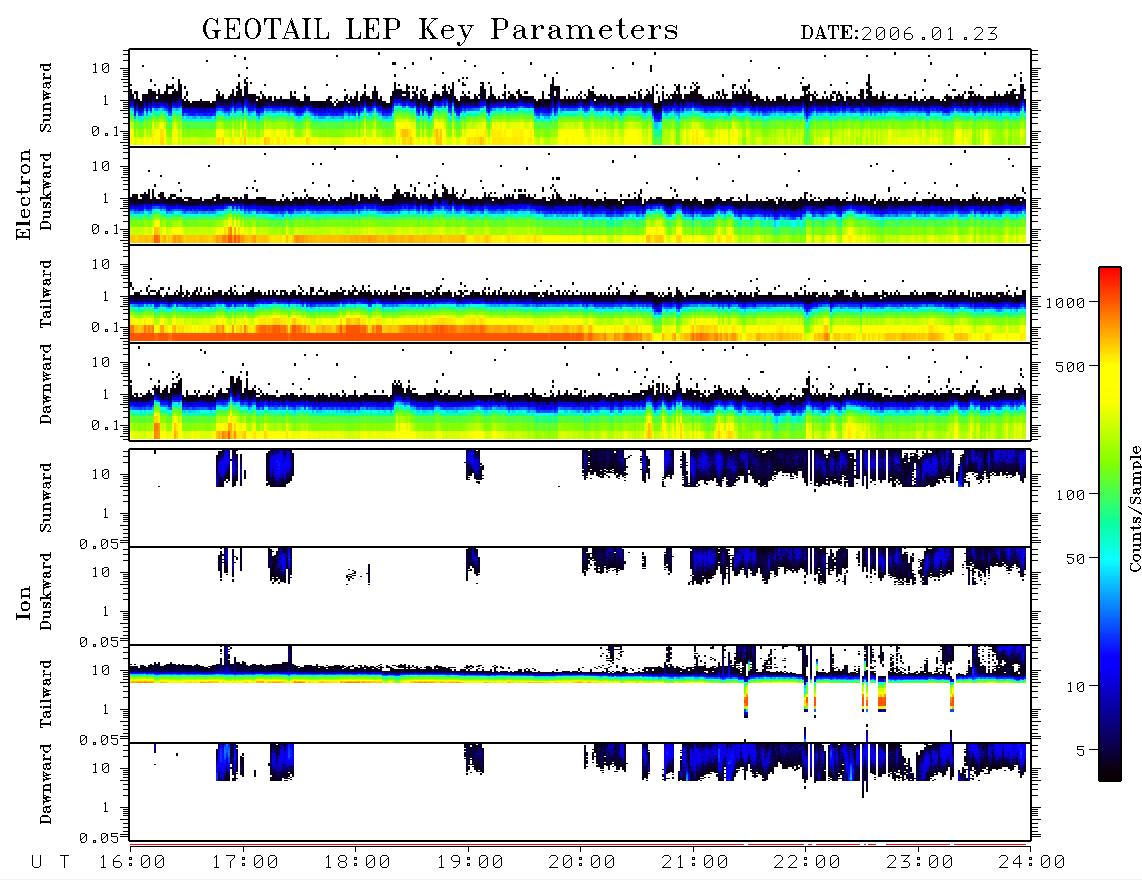The width and height of the screenshot is (1142, 880).
Task: Click the Electron Duskward panel label
Action: click(46, 192)
